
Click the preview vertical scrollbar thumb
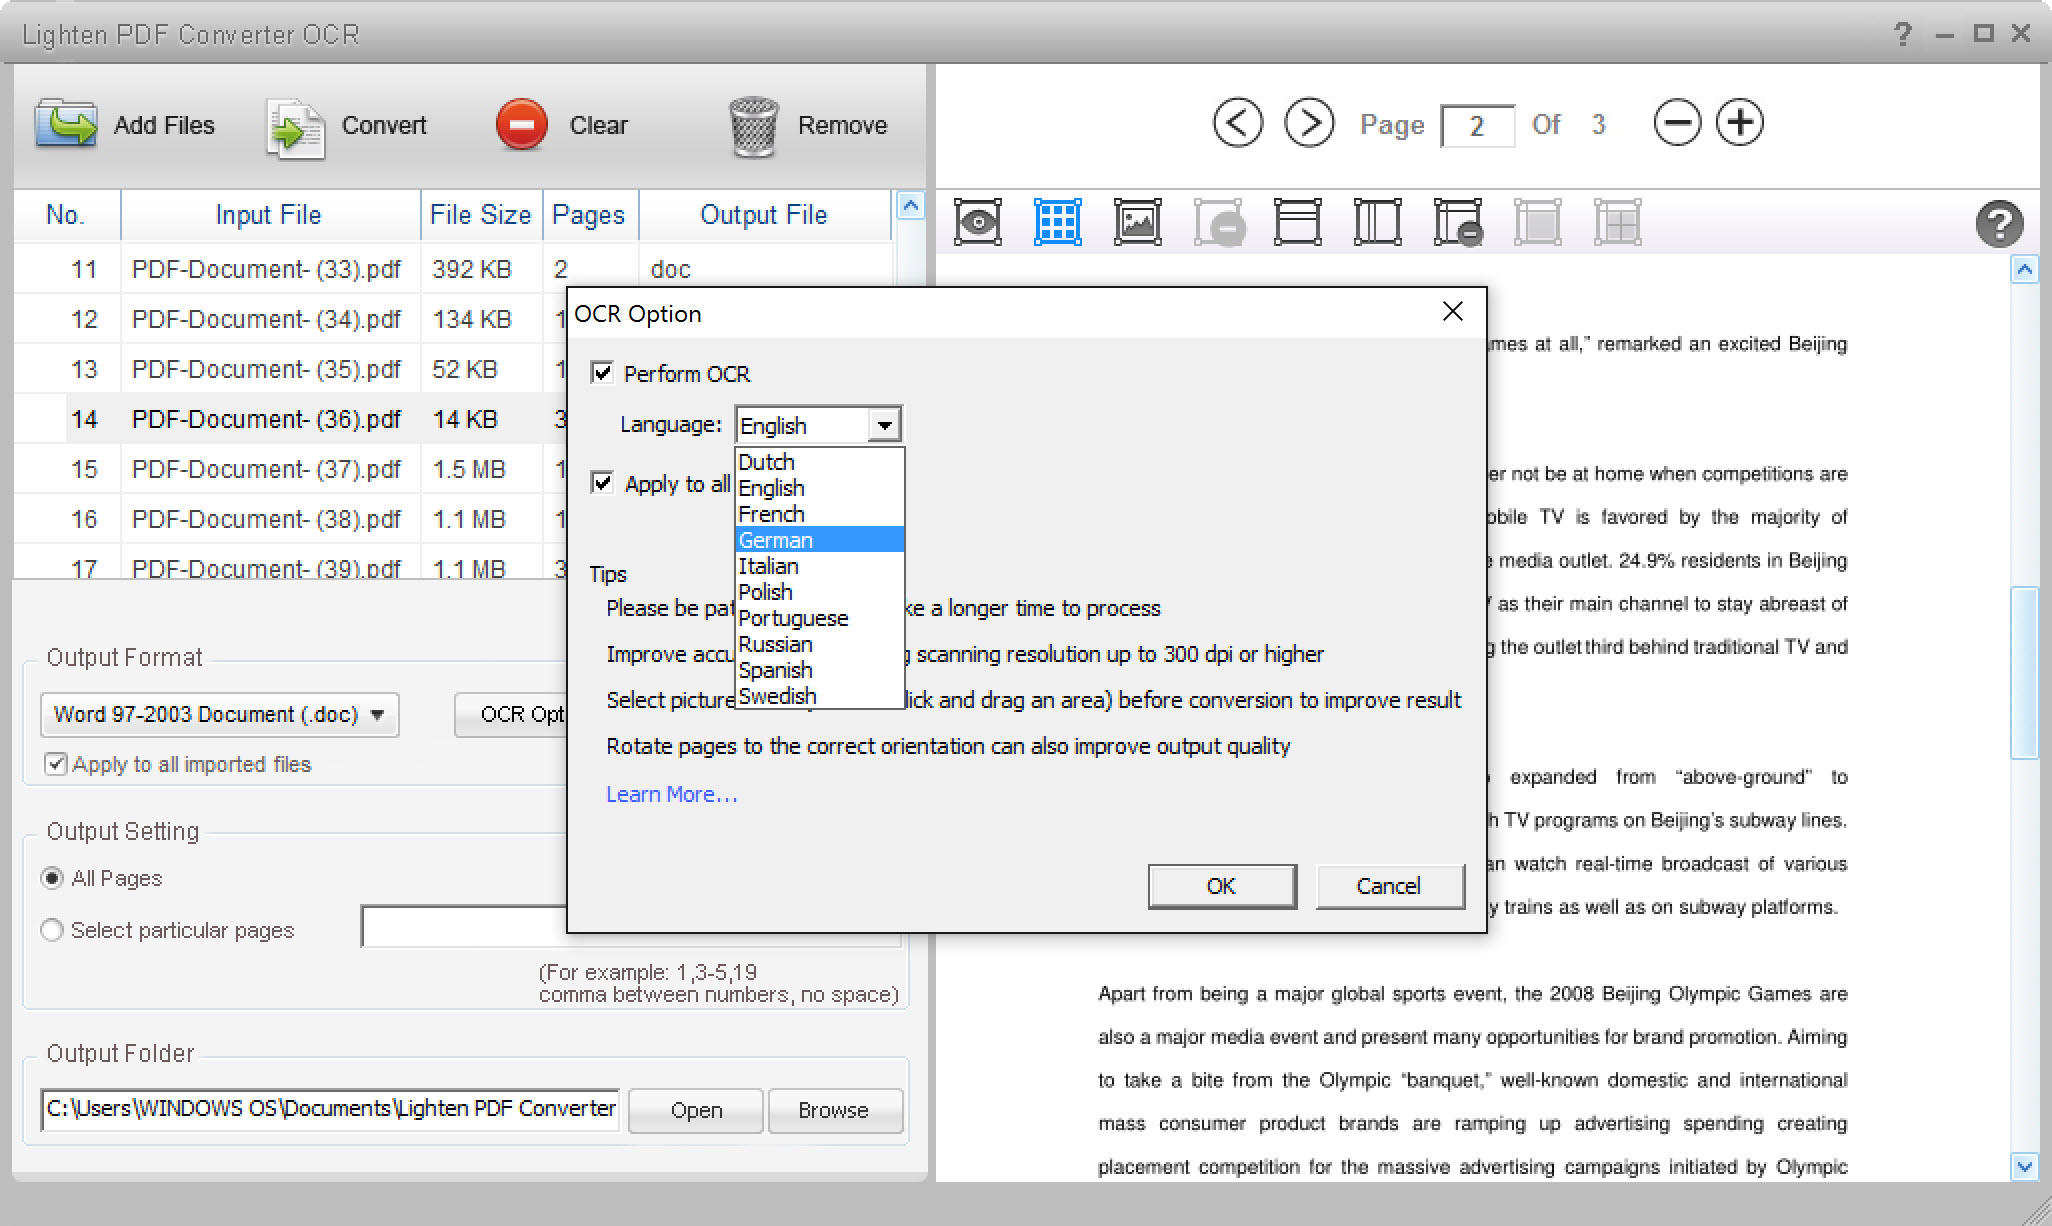pyautogui.click(x=2024, y=674)
